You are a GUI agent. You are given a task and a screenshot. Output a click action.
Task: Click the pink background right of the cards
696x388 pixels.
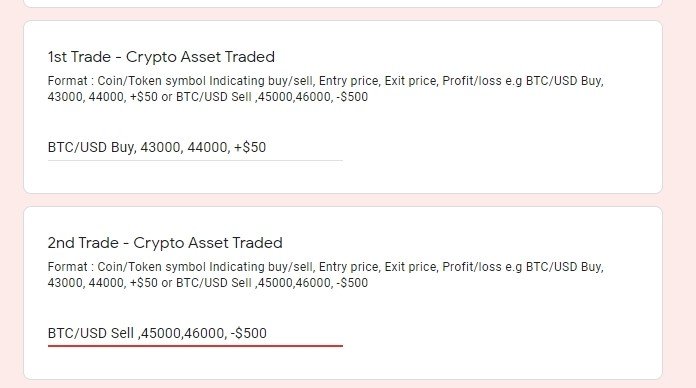(679, 194)
